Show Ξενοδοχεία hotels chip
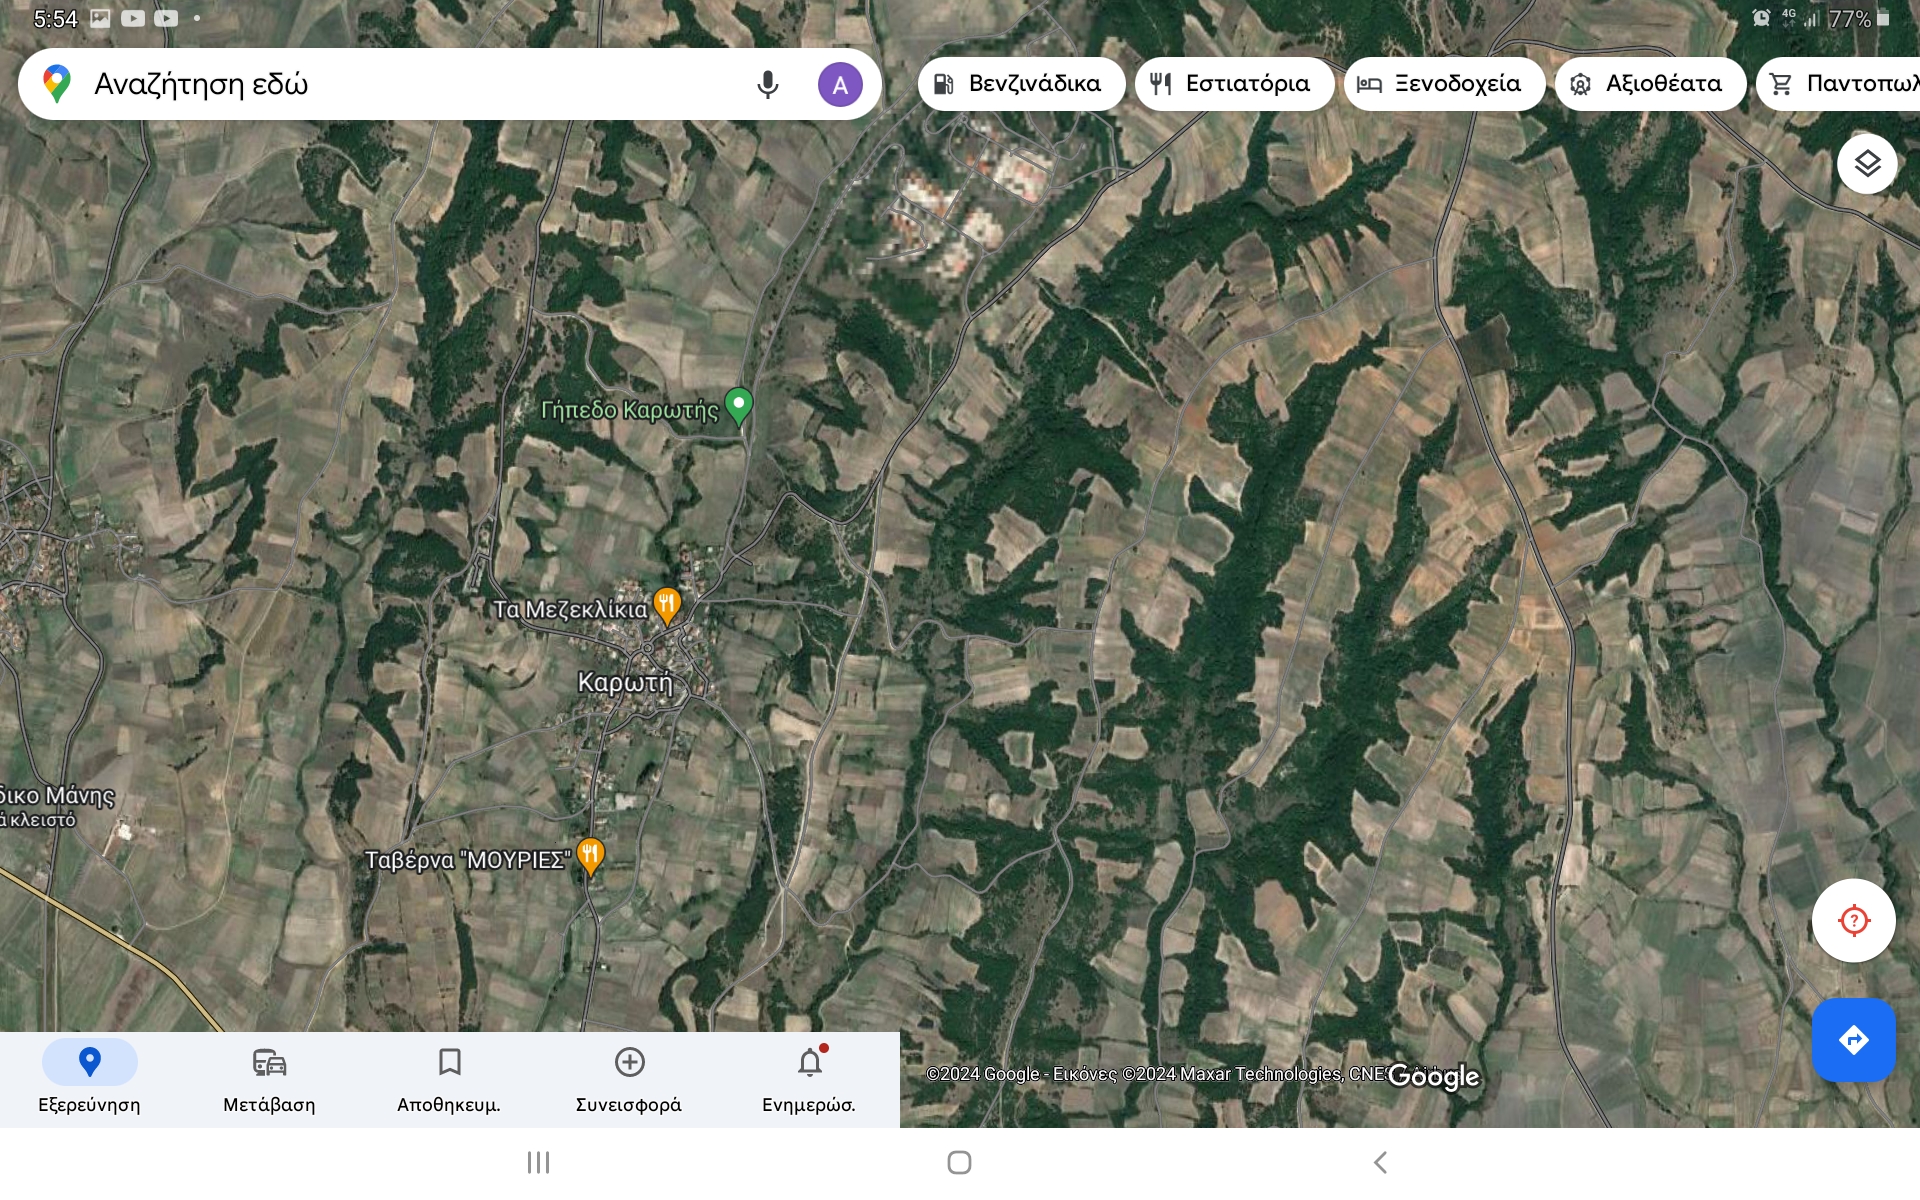This screenshot has height=1200, width=1920. [x=1443, y=84]
